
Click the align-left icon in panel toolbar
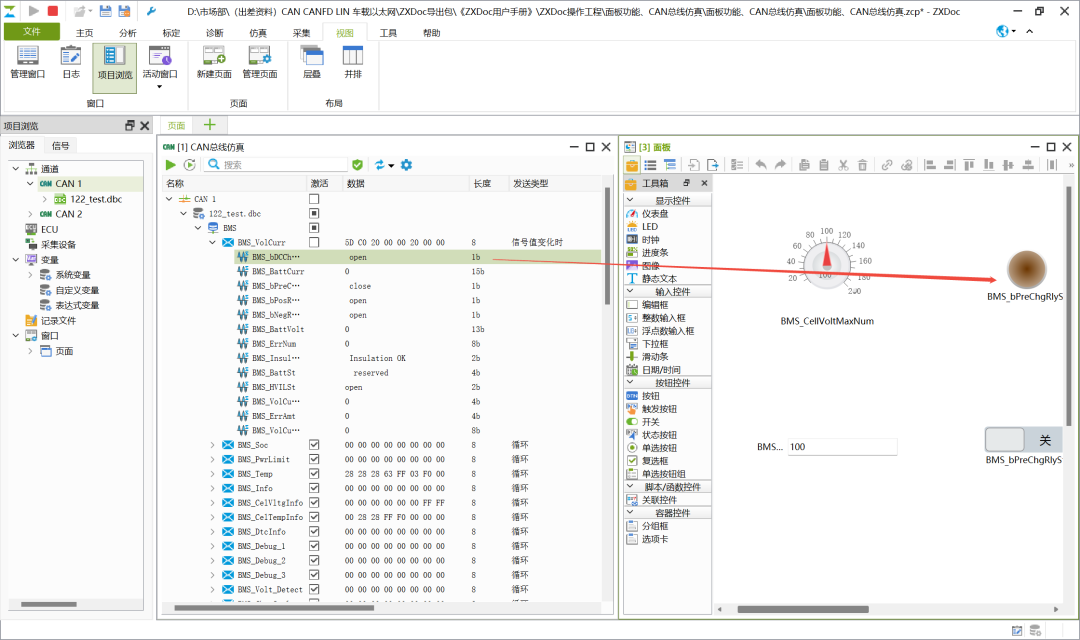click(x=930, y=165)
